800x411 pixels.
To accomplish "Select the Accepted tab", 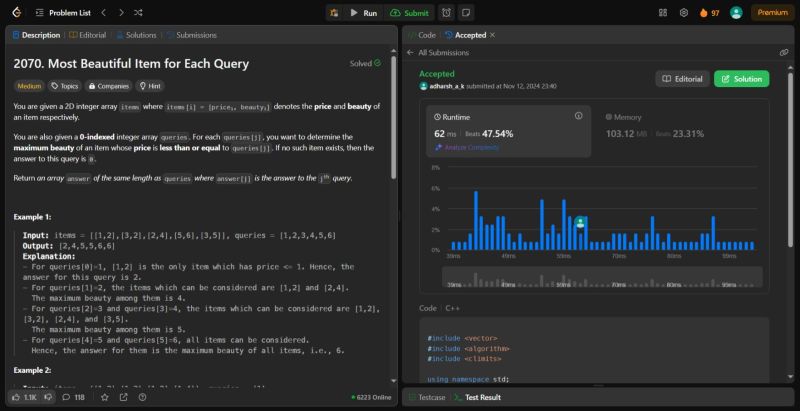I will pos(466,35).
